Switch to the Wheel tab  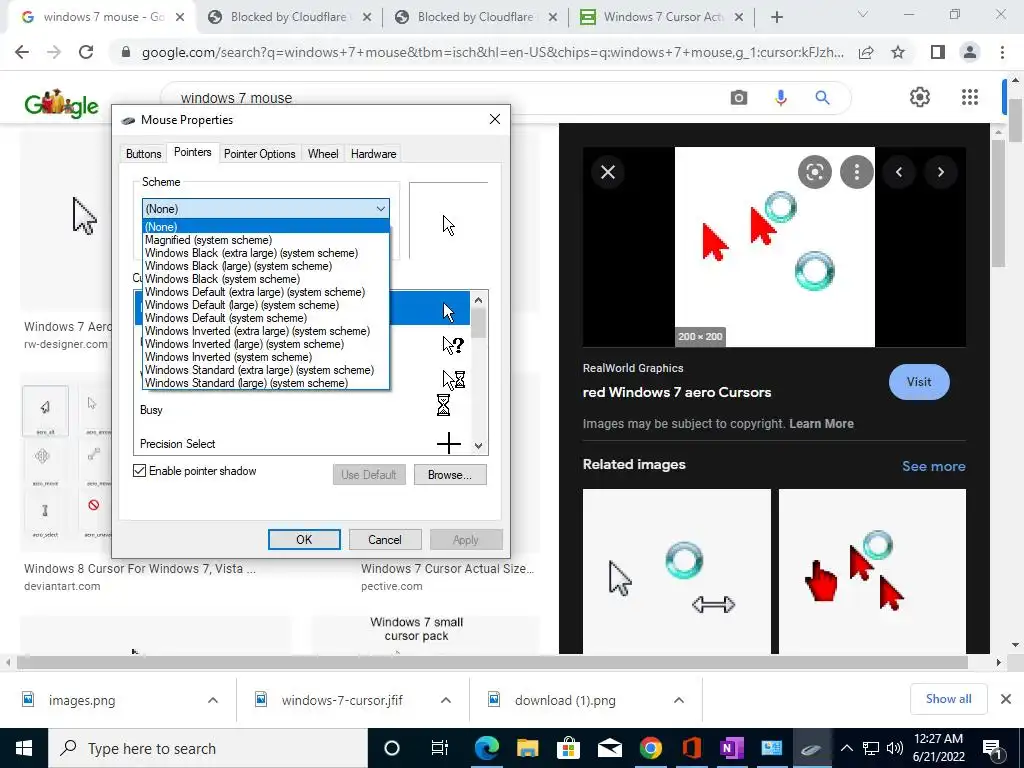tap(323, 153)
